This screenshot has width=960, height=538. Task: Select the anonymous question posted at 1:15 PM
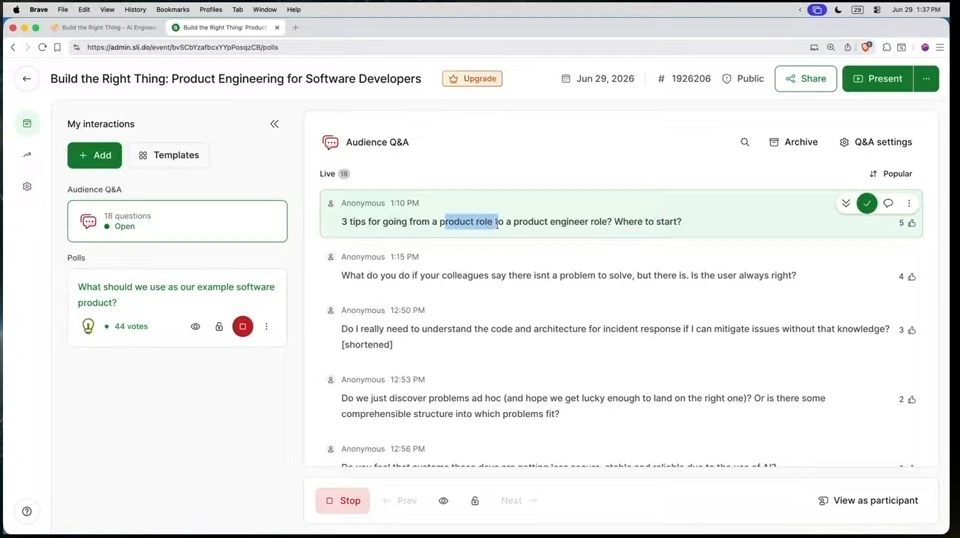click(x=619, y=267)
